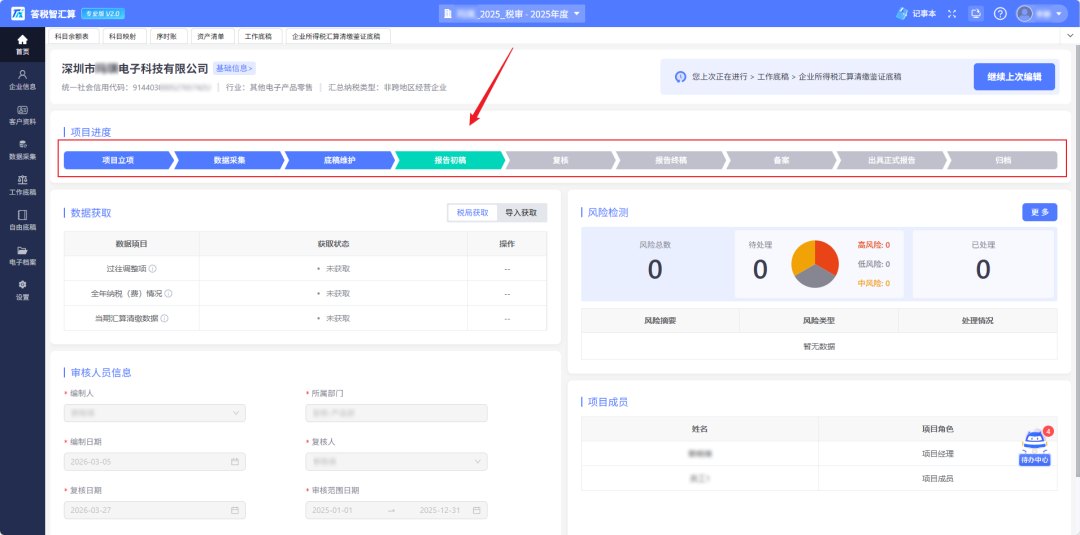Viewport: 1080px width, 535px height.
Task: Open the 科目余额表 tab
Action: pyautogui.click(x=72, y=36)
